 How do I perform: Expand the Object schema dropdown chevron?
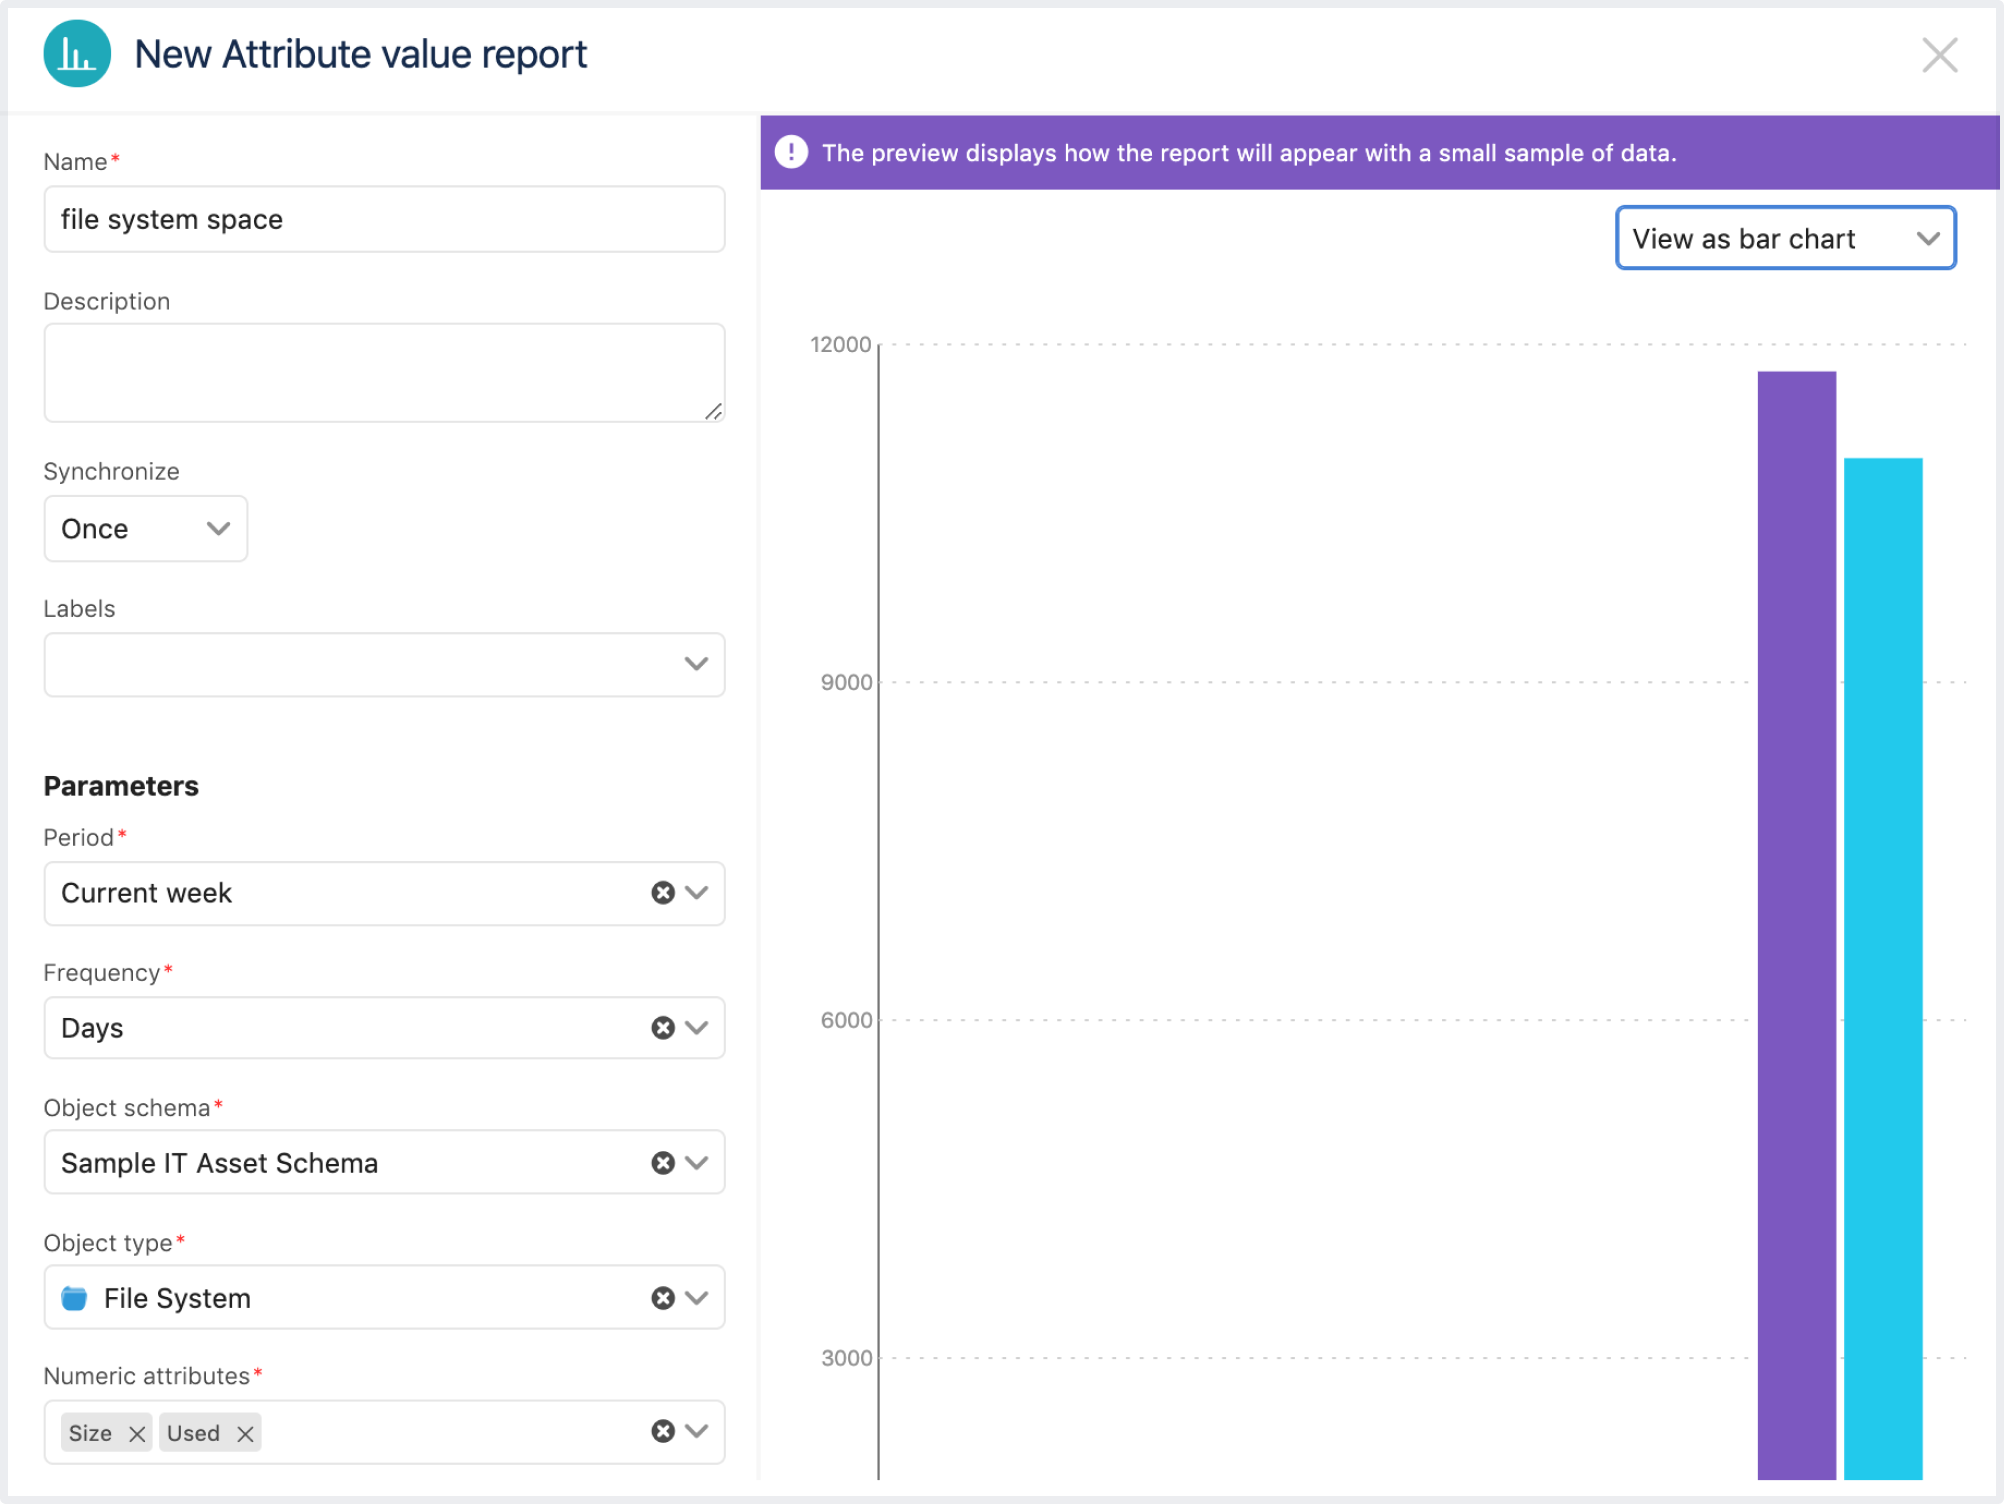tap(698, 1164)
